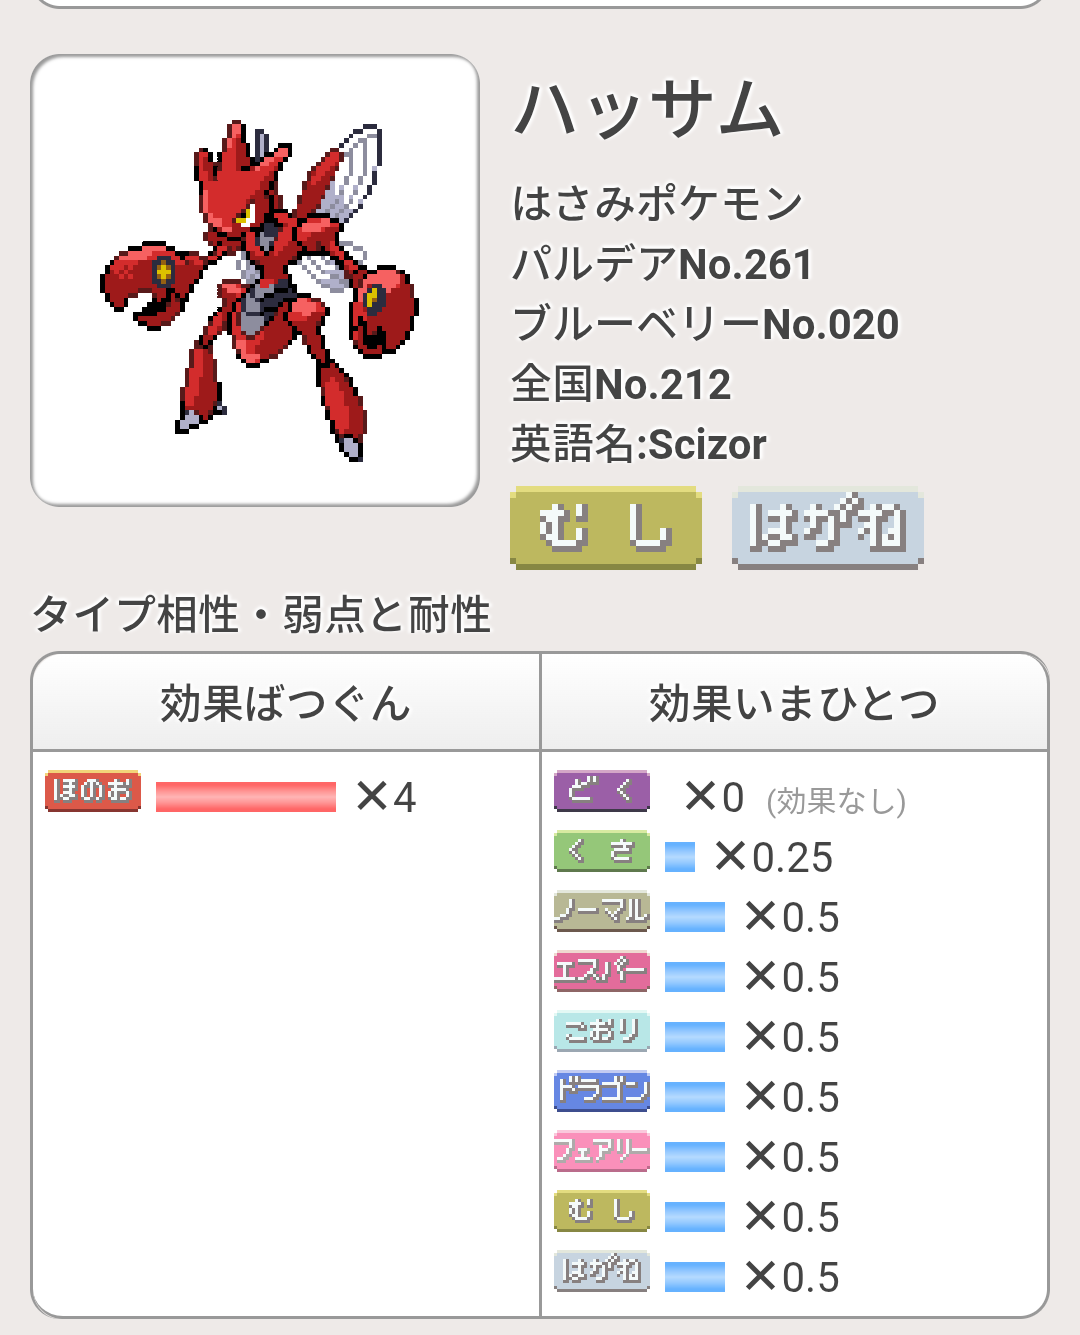Click the はがね type badge under Scizor's name
This screenshot has width=1080, height=1335.
coord(827,527)
